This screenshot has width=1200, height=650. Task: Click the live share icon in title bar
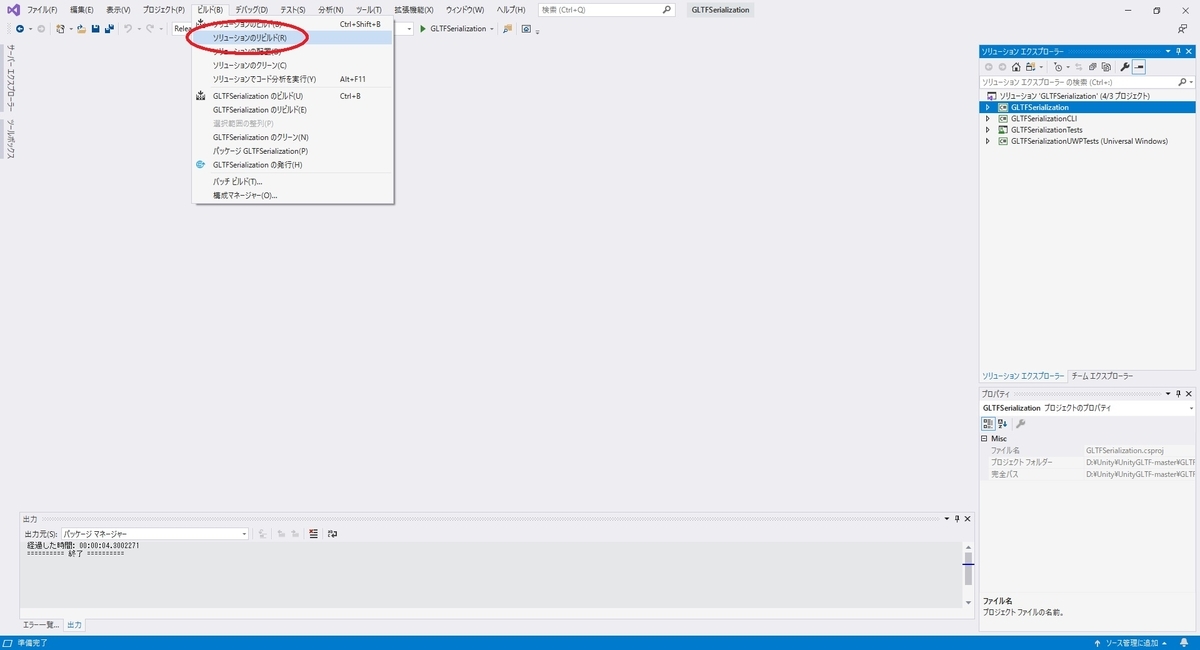coord(1182,28)
